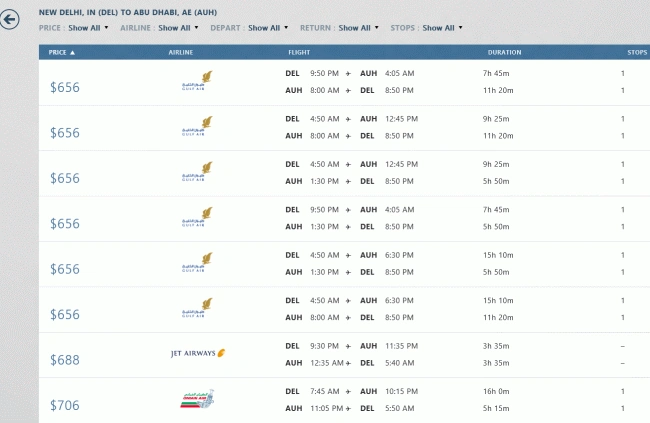Select the $706 price
Screen dimensions: 650x423
coord(65,405)
